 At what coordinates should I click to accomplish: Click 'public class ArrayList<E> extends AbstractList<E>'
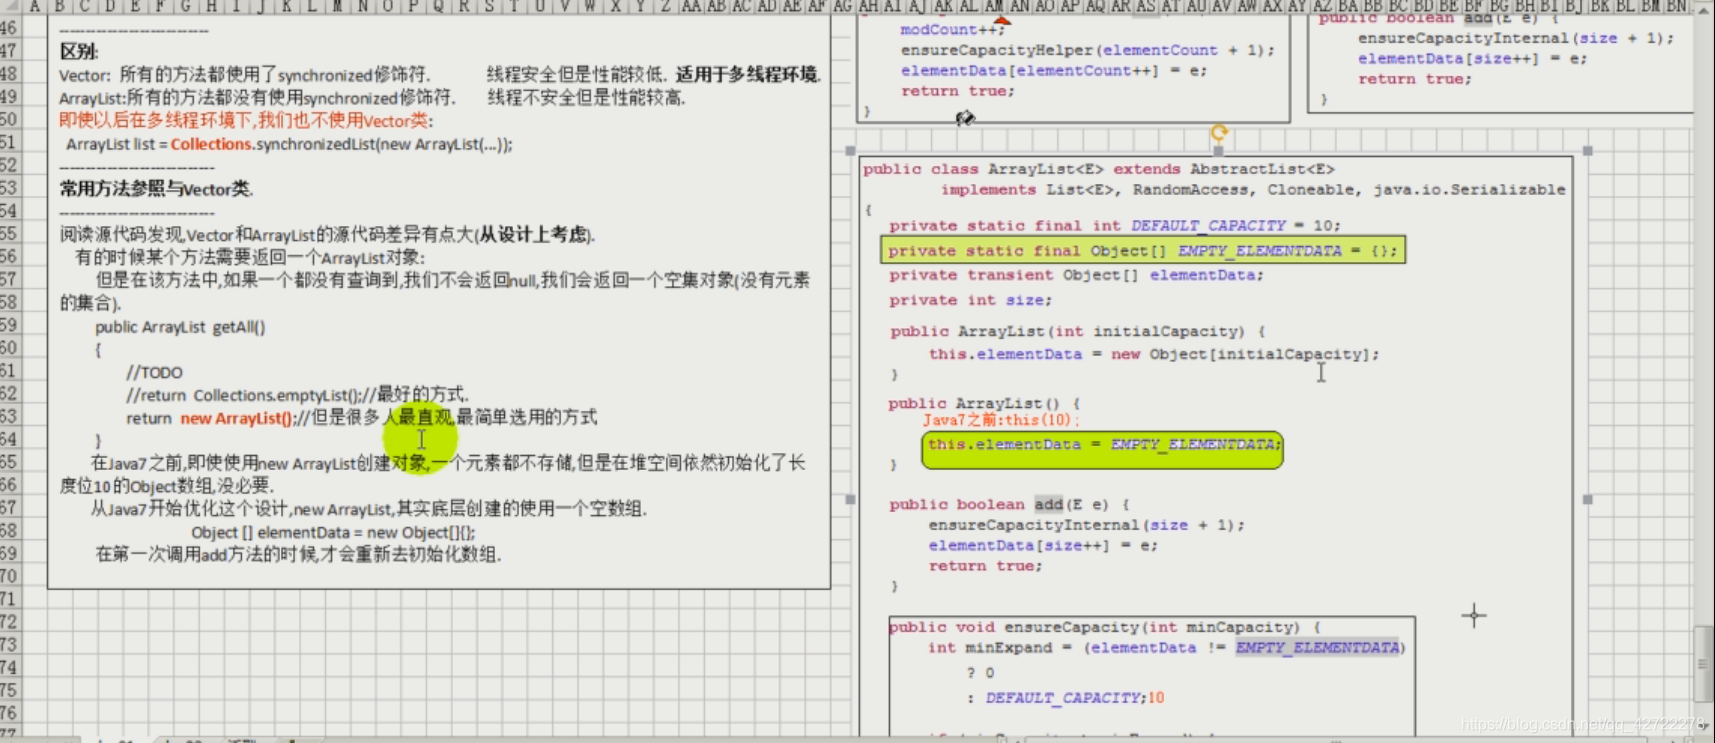click(x=1098, y=169)
